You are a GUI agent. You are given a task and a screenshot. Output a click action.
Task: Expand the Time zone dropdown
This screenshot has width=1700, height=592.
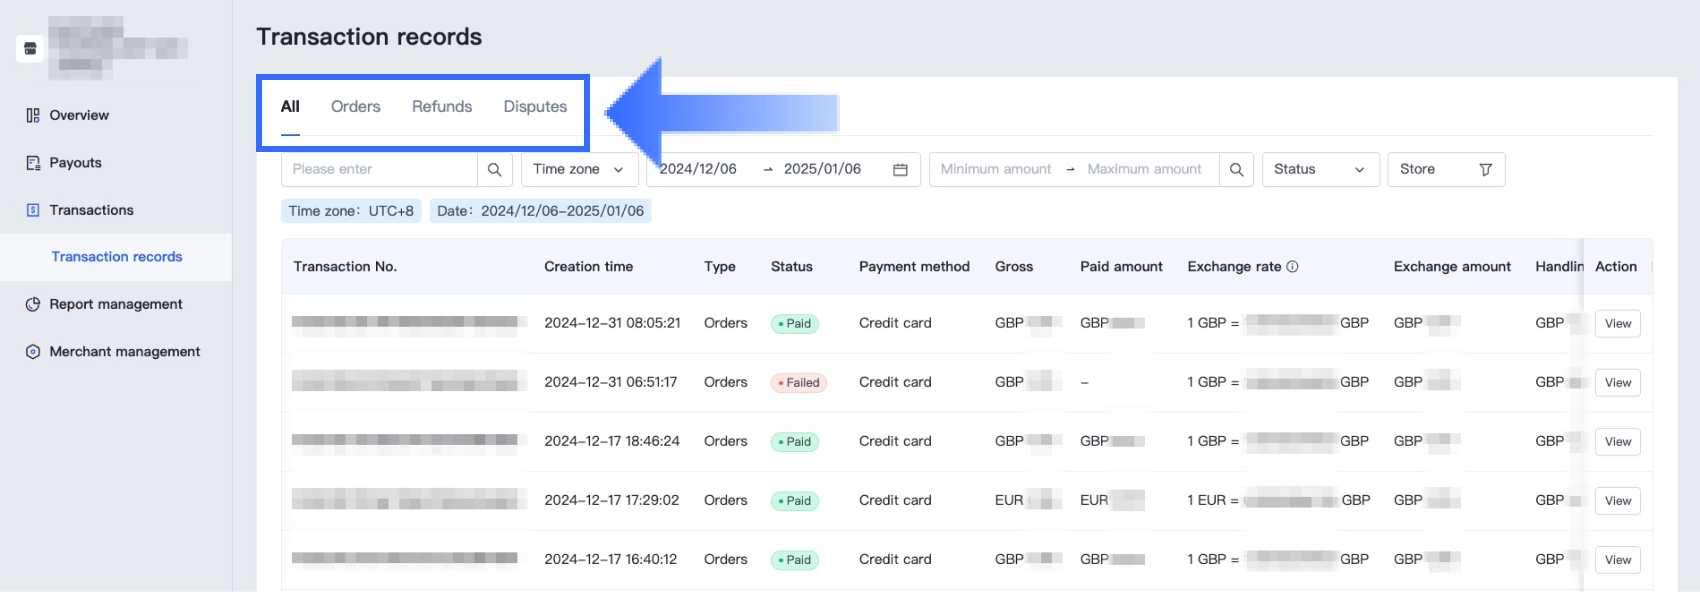[x=579, y=170]
